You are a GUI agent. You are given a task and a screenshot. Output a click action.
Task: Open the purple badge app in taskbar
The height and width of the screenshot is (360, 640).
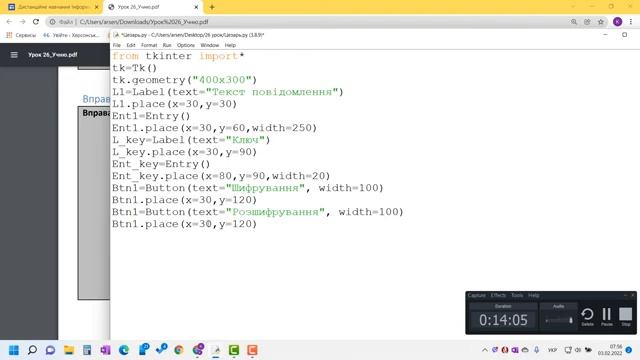pos(198,349)
